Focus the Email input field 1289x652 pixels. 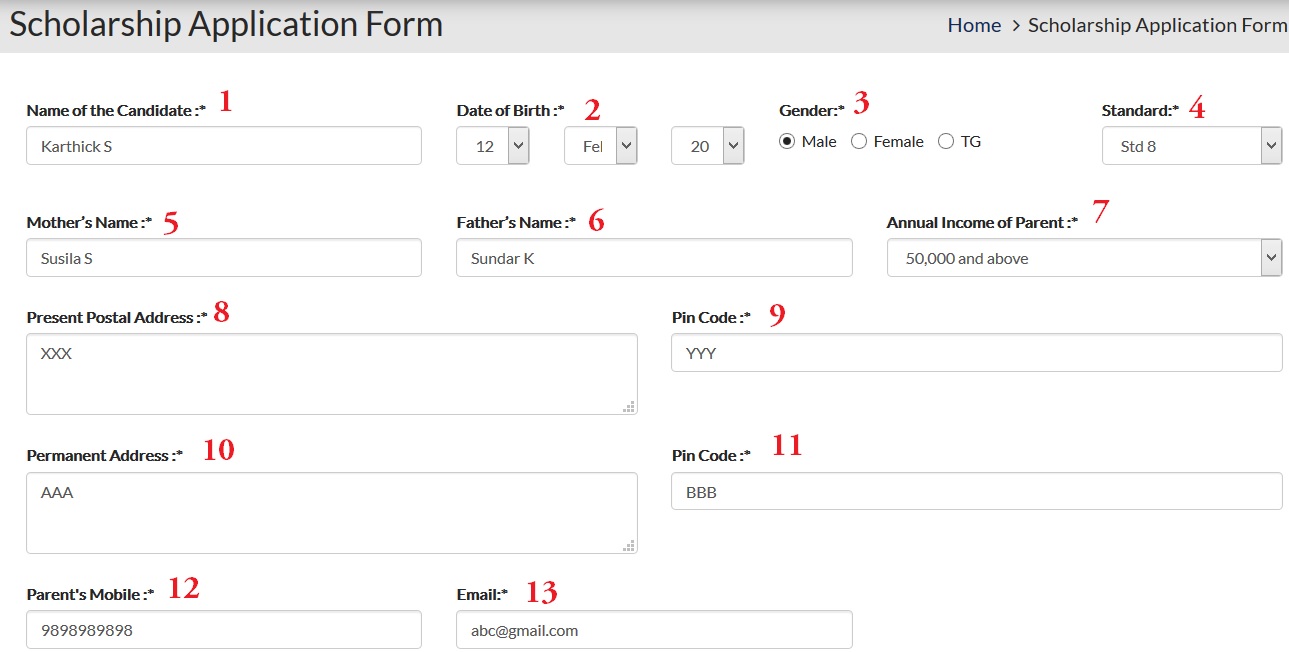(x=654, y=631)
